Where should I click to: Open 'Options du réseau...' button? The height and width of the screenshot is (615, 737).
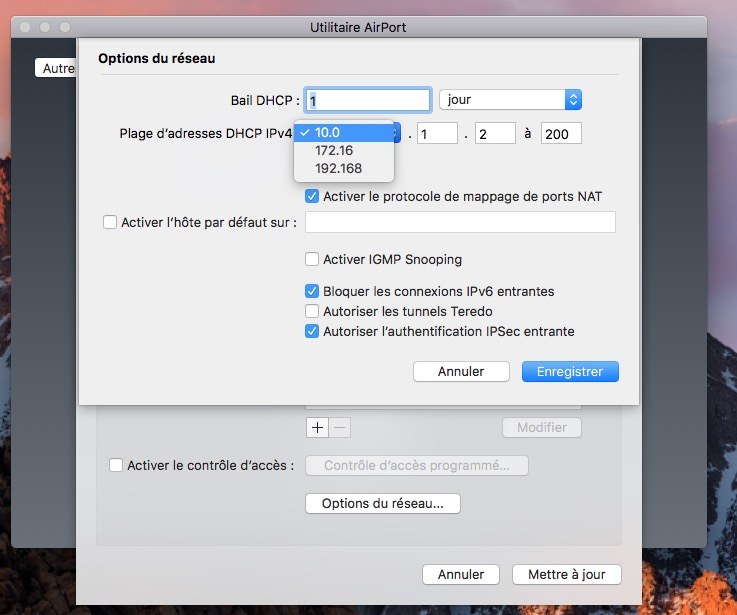(383, 504)
